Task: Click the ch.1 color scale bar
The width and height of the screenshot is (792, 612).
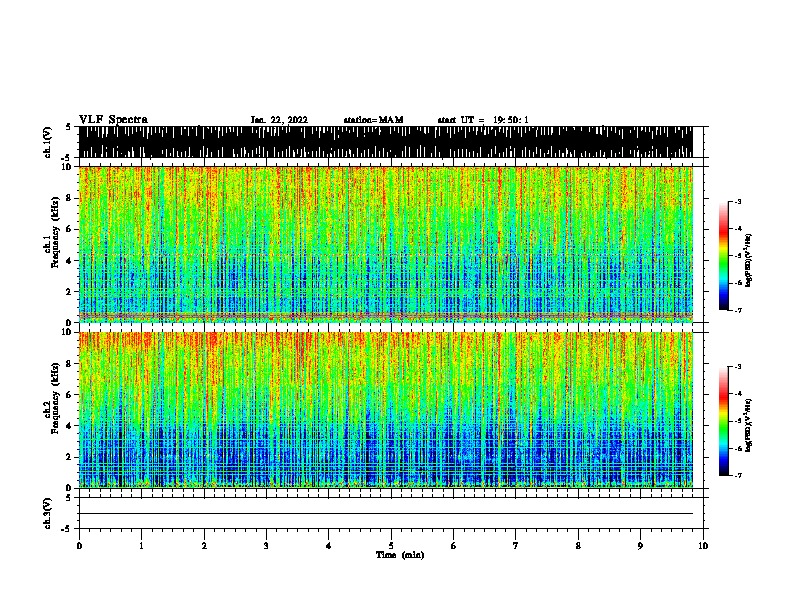Action: 724,256
